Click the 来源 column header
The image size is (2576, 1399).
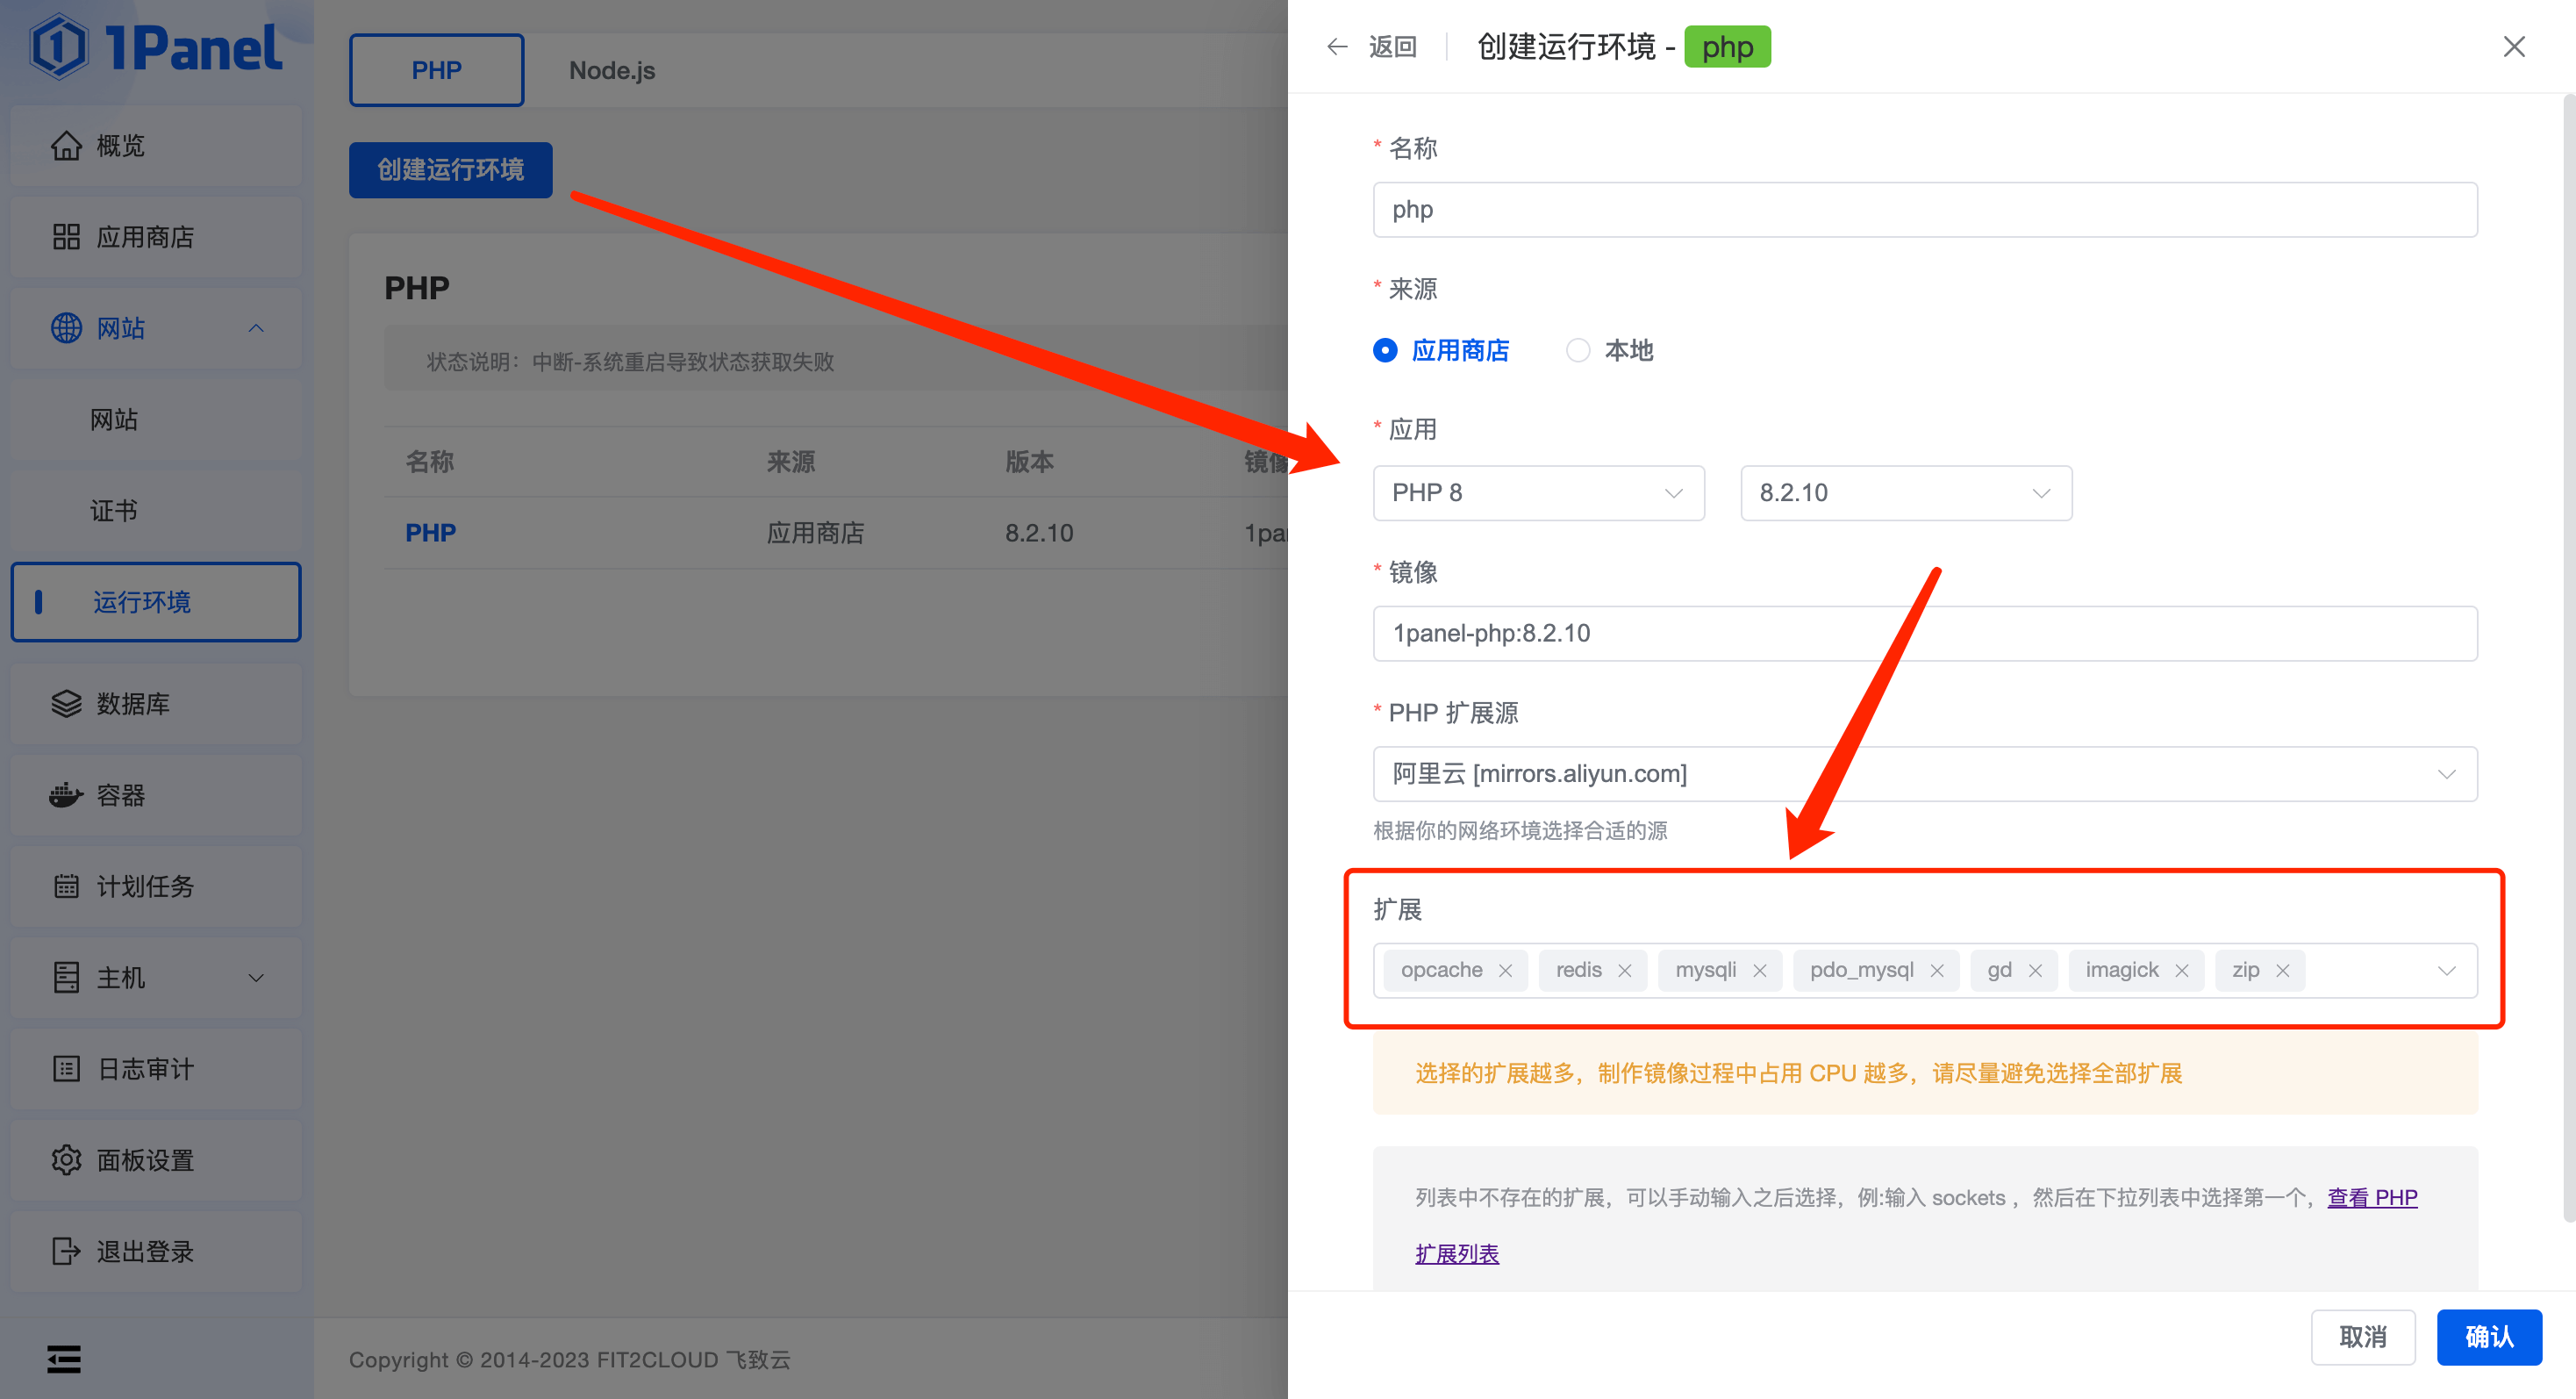(791, 462)
